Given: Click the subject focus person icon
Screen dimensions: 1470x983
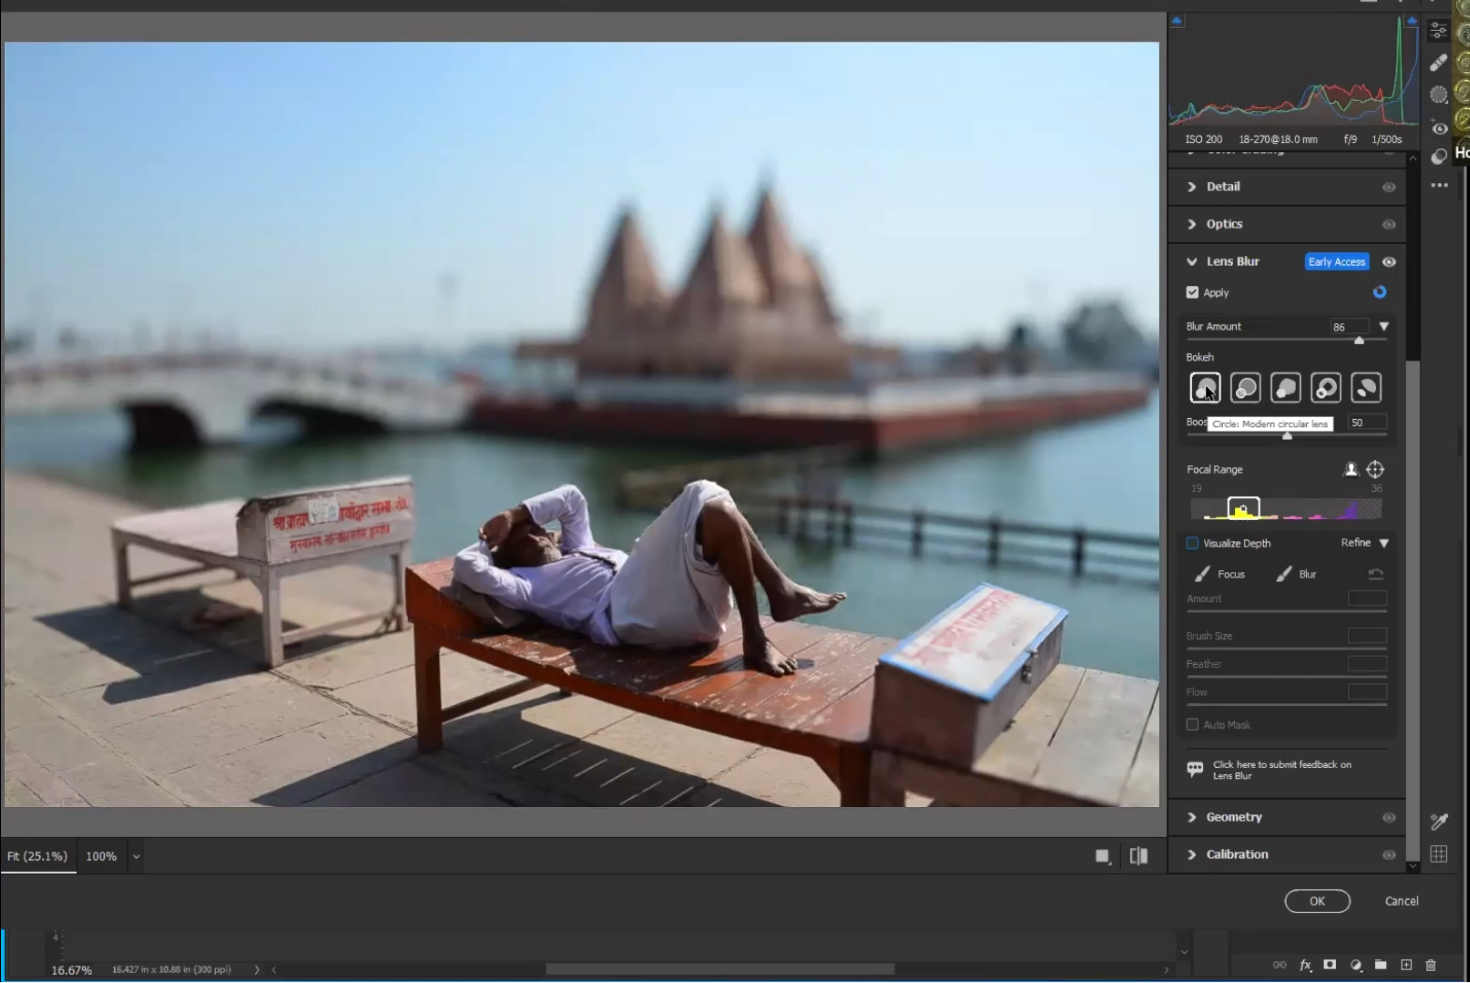Looking at the screenshot, I should (x=1350, y=469).
